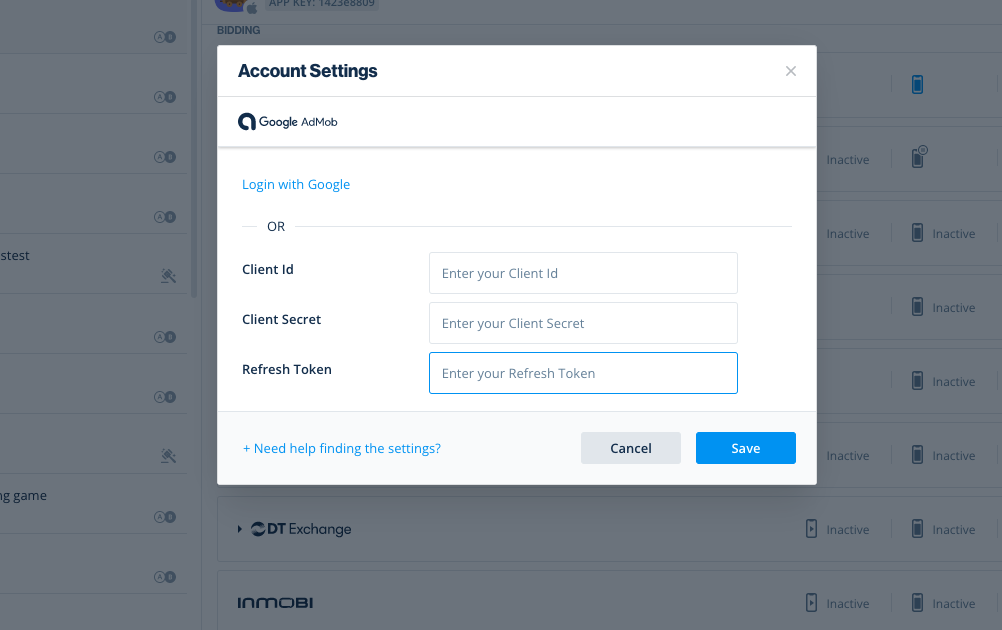Image resolution: width=1002 pixels, height=630 pixels.
Task: Click the InMobi network logo
Action: tap(275, 603)
